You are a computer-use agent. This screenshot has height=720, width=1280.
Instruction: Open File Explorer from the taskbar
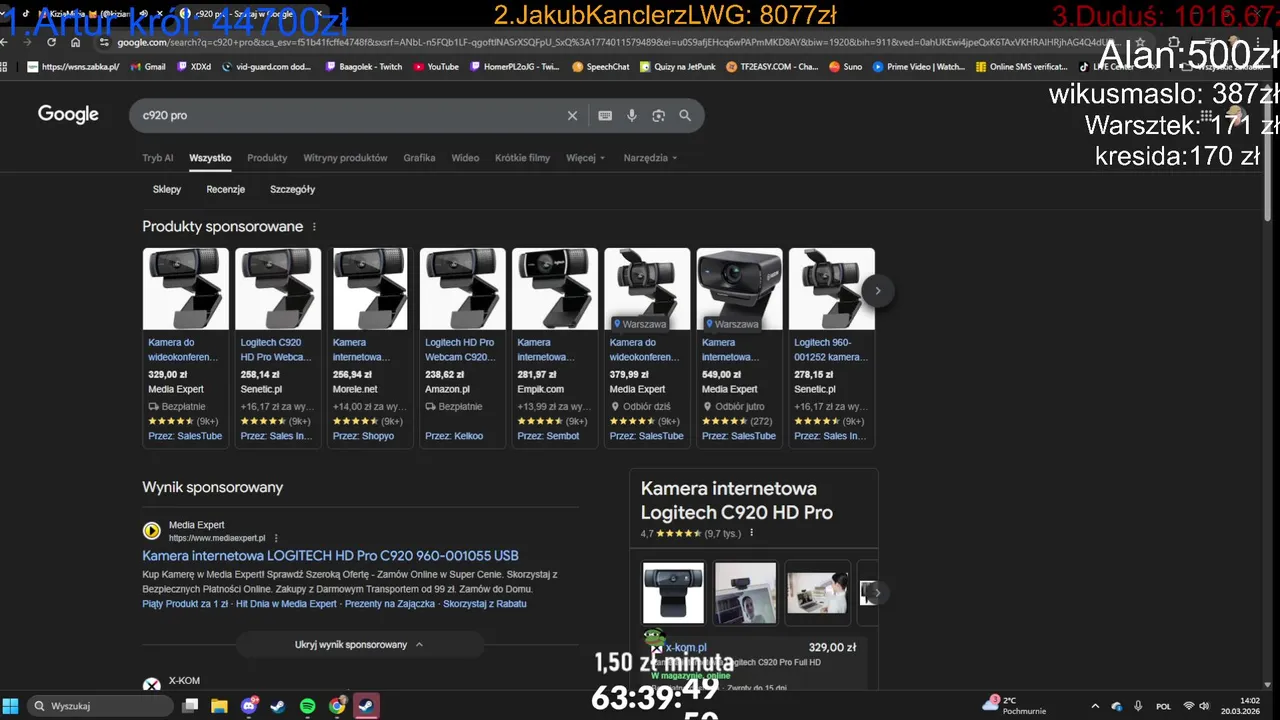pyautogui.click(x=219, y=706)
